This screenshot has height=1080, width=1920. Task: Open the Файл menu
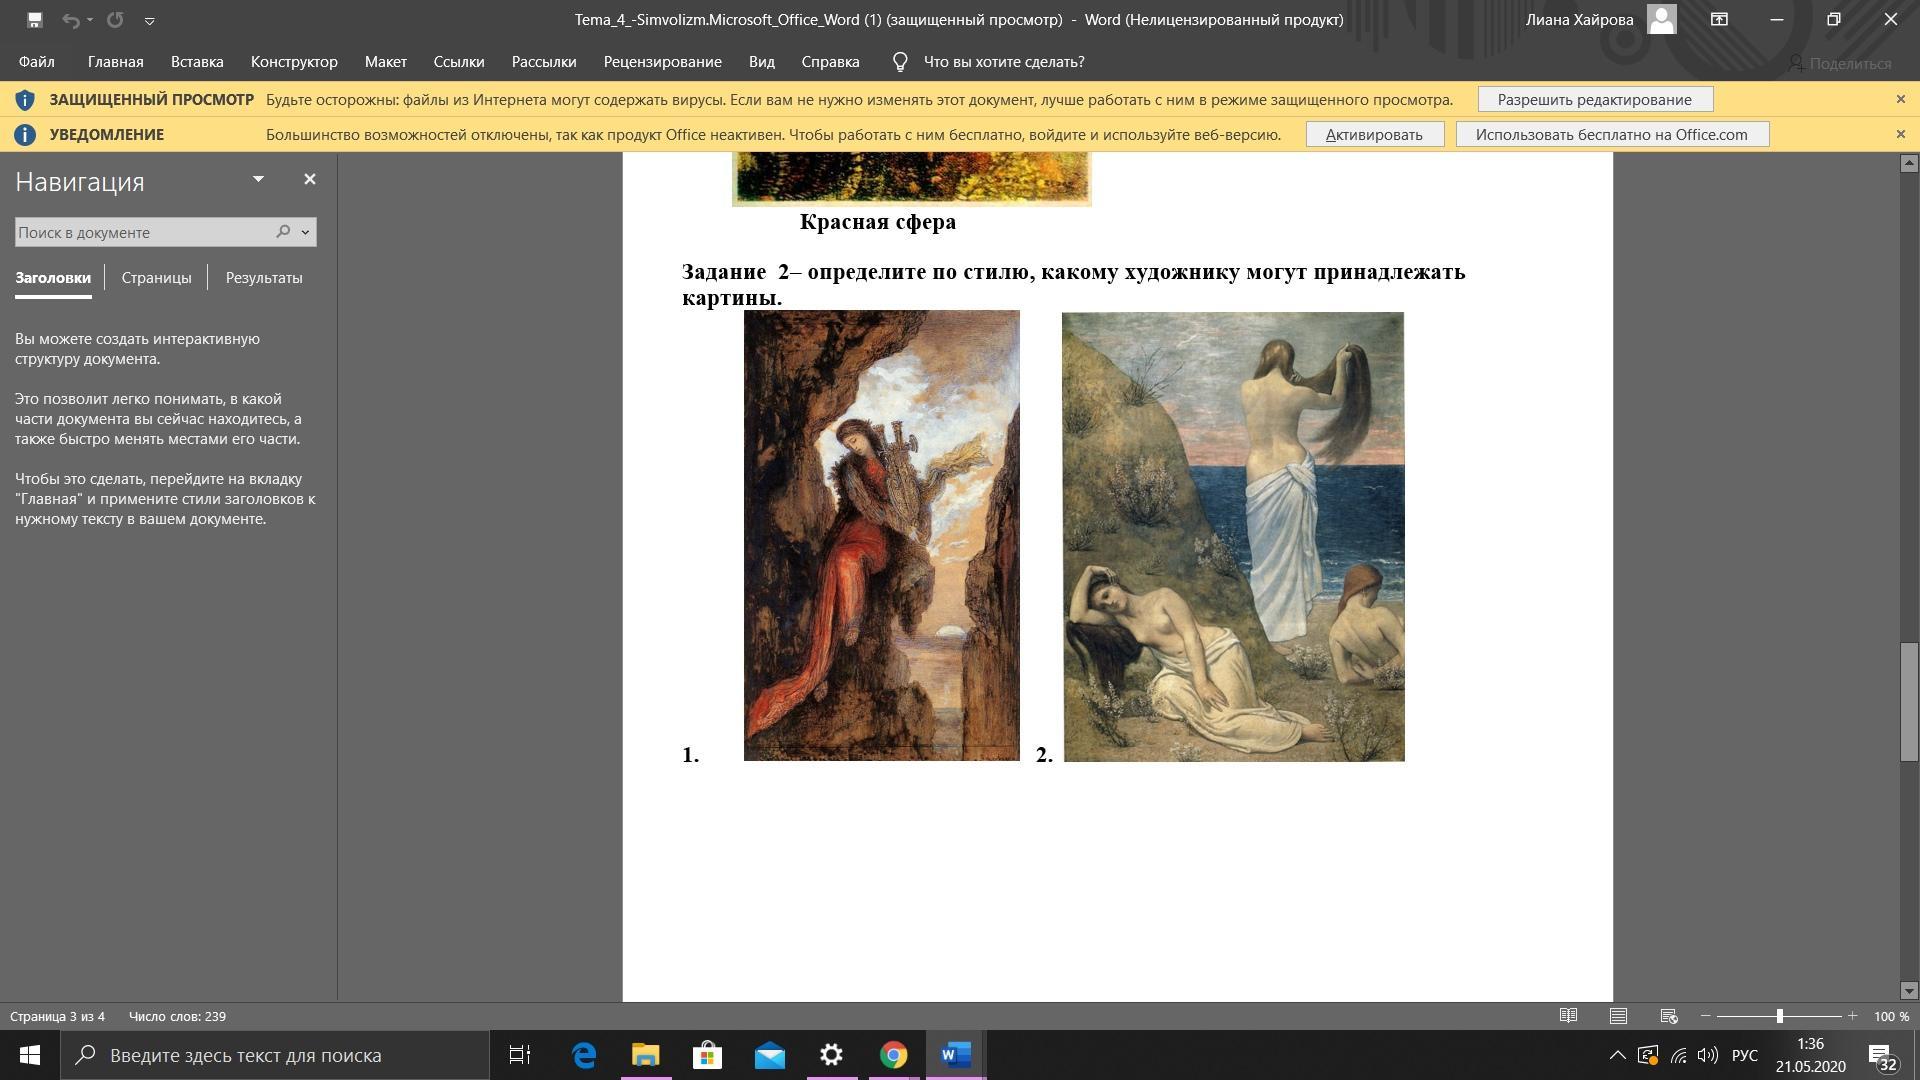(36, 62)
